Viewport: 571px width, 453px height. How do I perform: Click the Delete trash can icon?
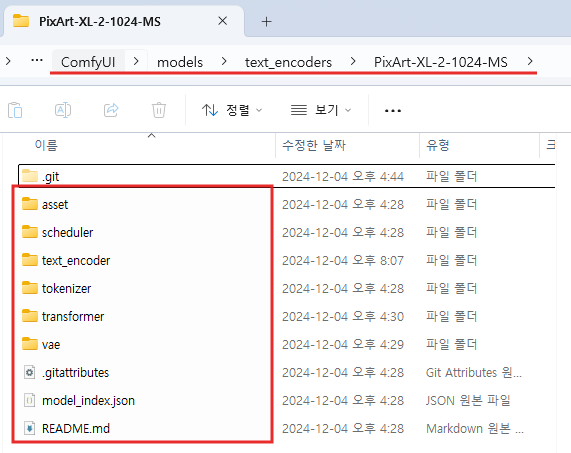point(159,110)
